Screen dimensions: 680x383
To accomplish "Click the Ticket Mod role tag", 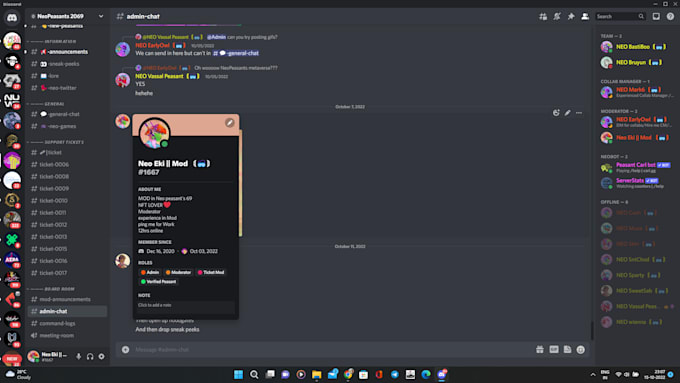I will [x=211, y=272].
